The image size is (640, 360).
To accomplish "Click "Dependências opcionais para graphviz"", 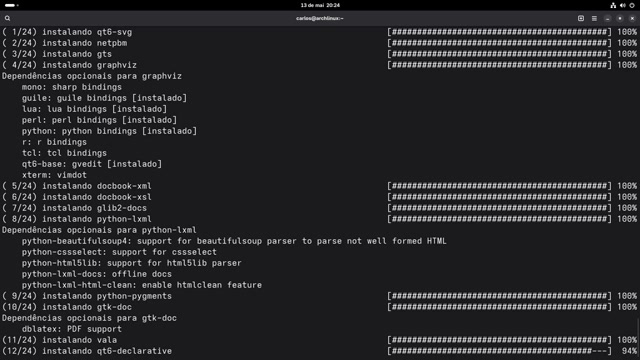I will 92,76.
